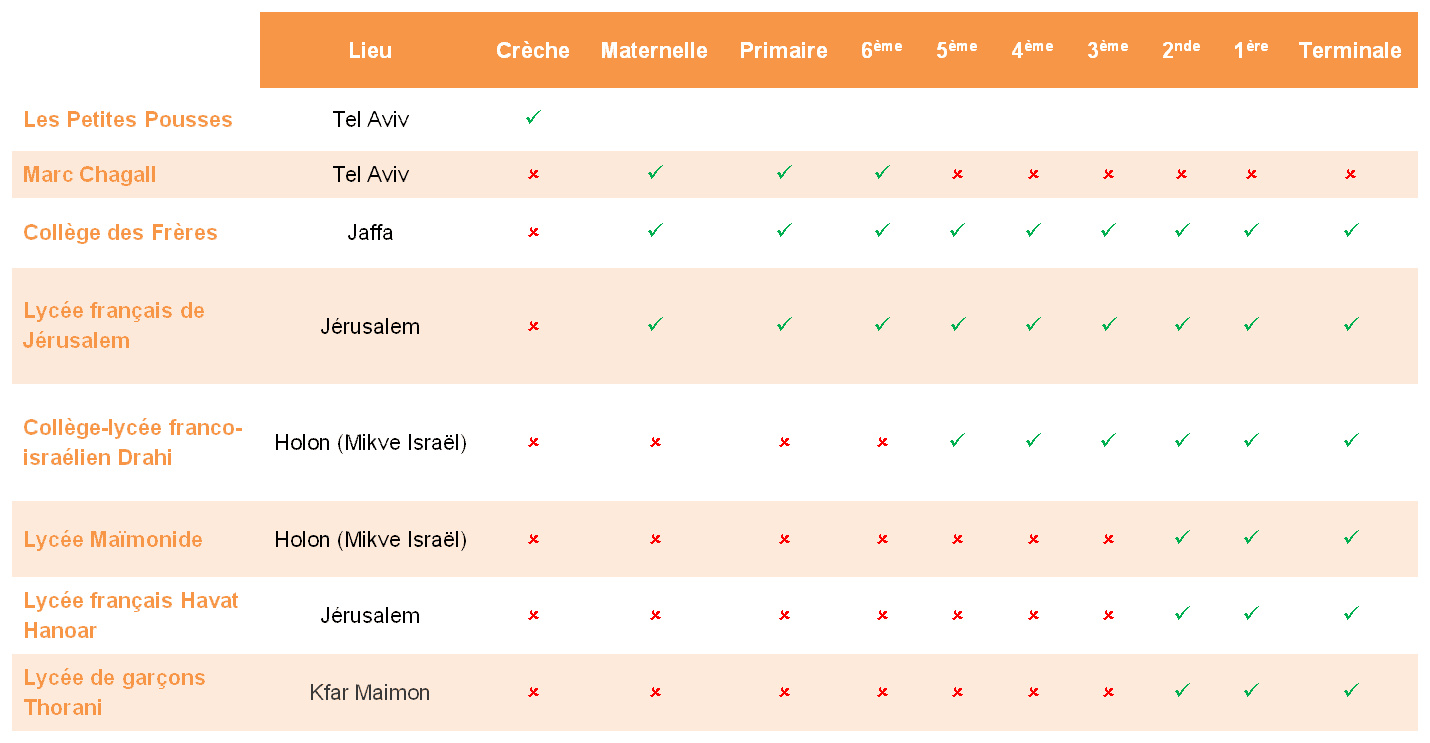Click the Kfar Maimon location cell
The height and width of the screenshot is (743, 1430).
[370, 692]
